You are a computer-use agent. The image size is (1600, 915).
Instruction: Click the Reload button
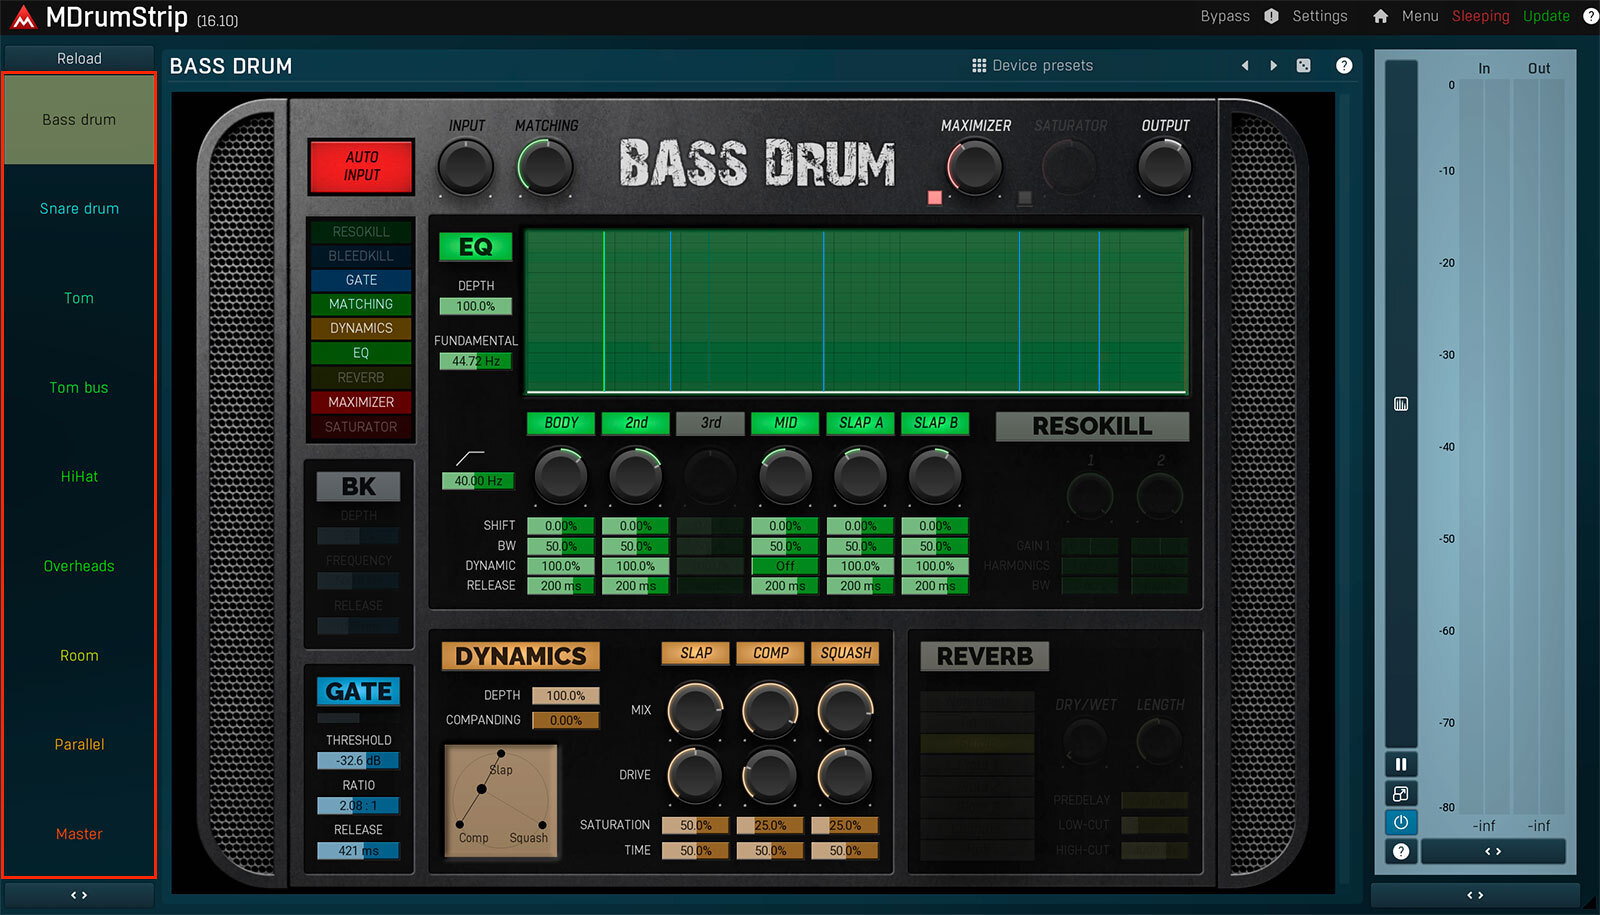tap(79, 58)
